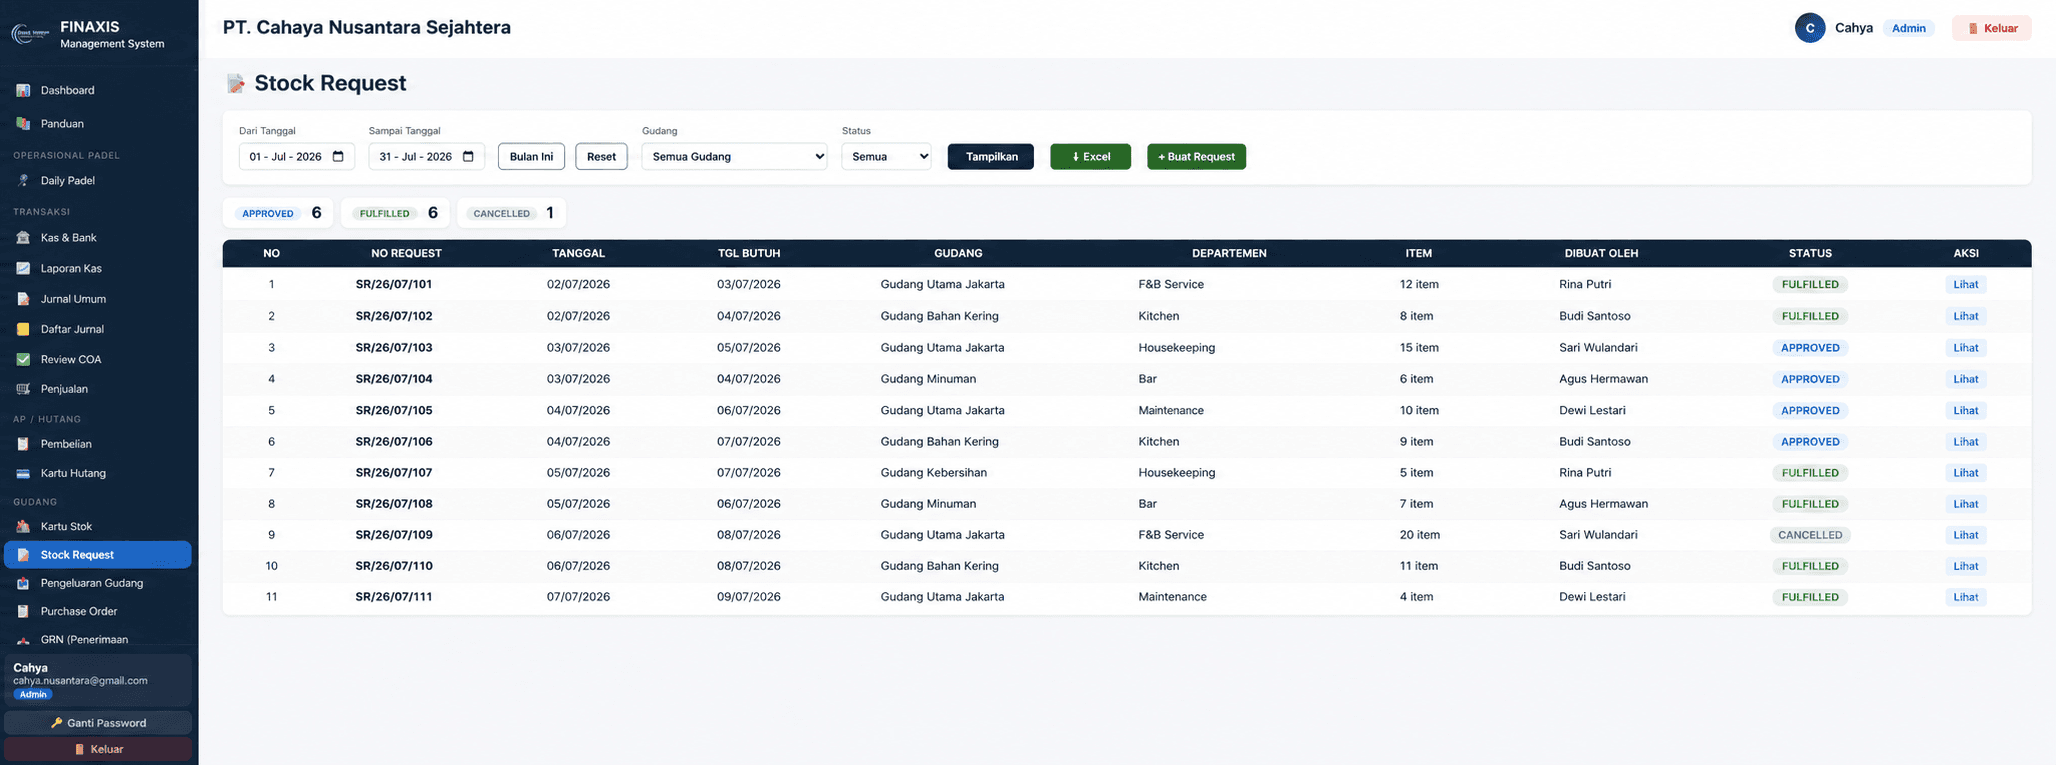This screenshot has height=765, width=2056.
Task: Click the Laporan Kas chart icon
Action: point(23,268)
